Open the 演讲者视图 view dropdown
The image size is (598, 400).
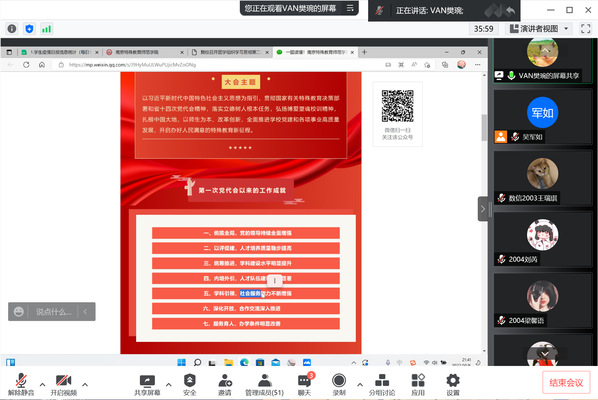coord(539,29)
